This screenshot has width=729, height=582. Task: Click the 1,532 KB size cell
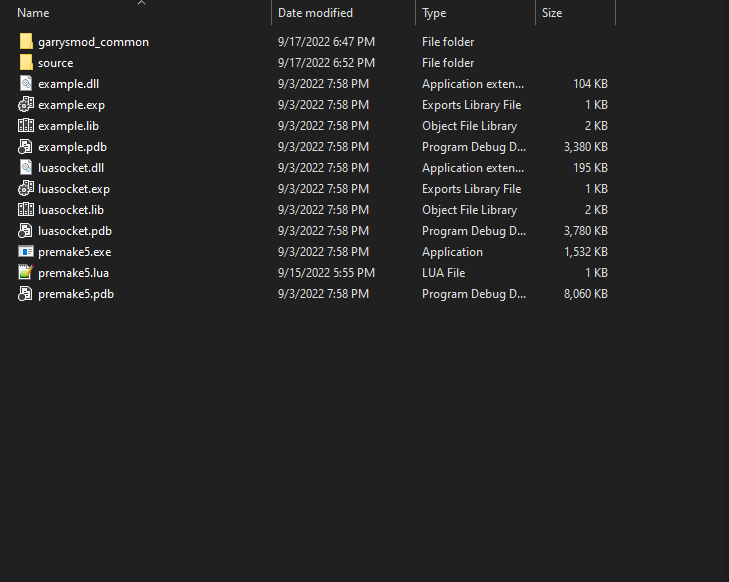coord(586,252)
